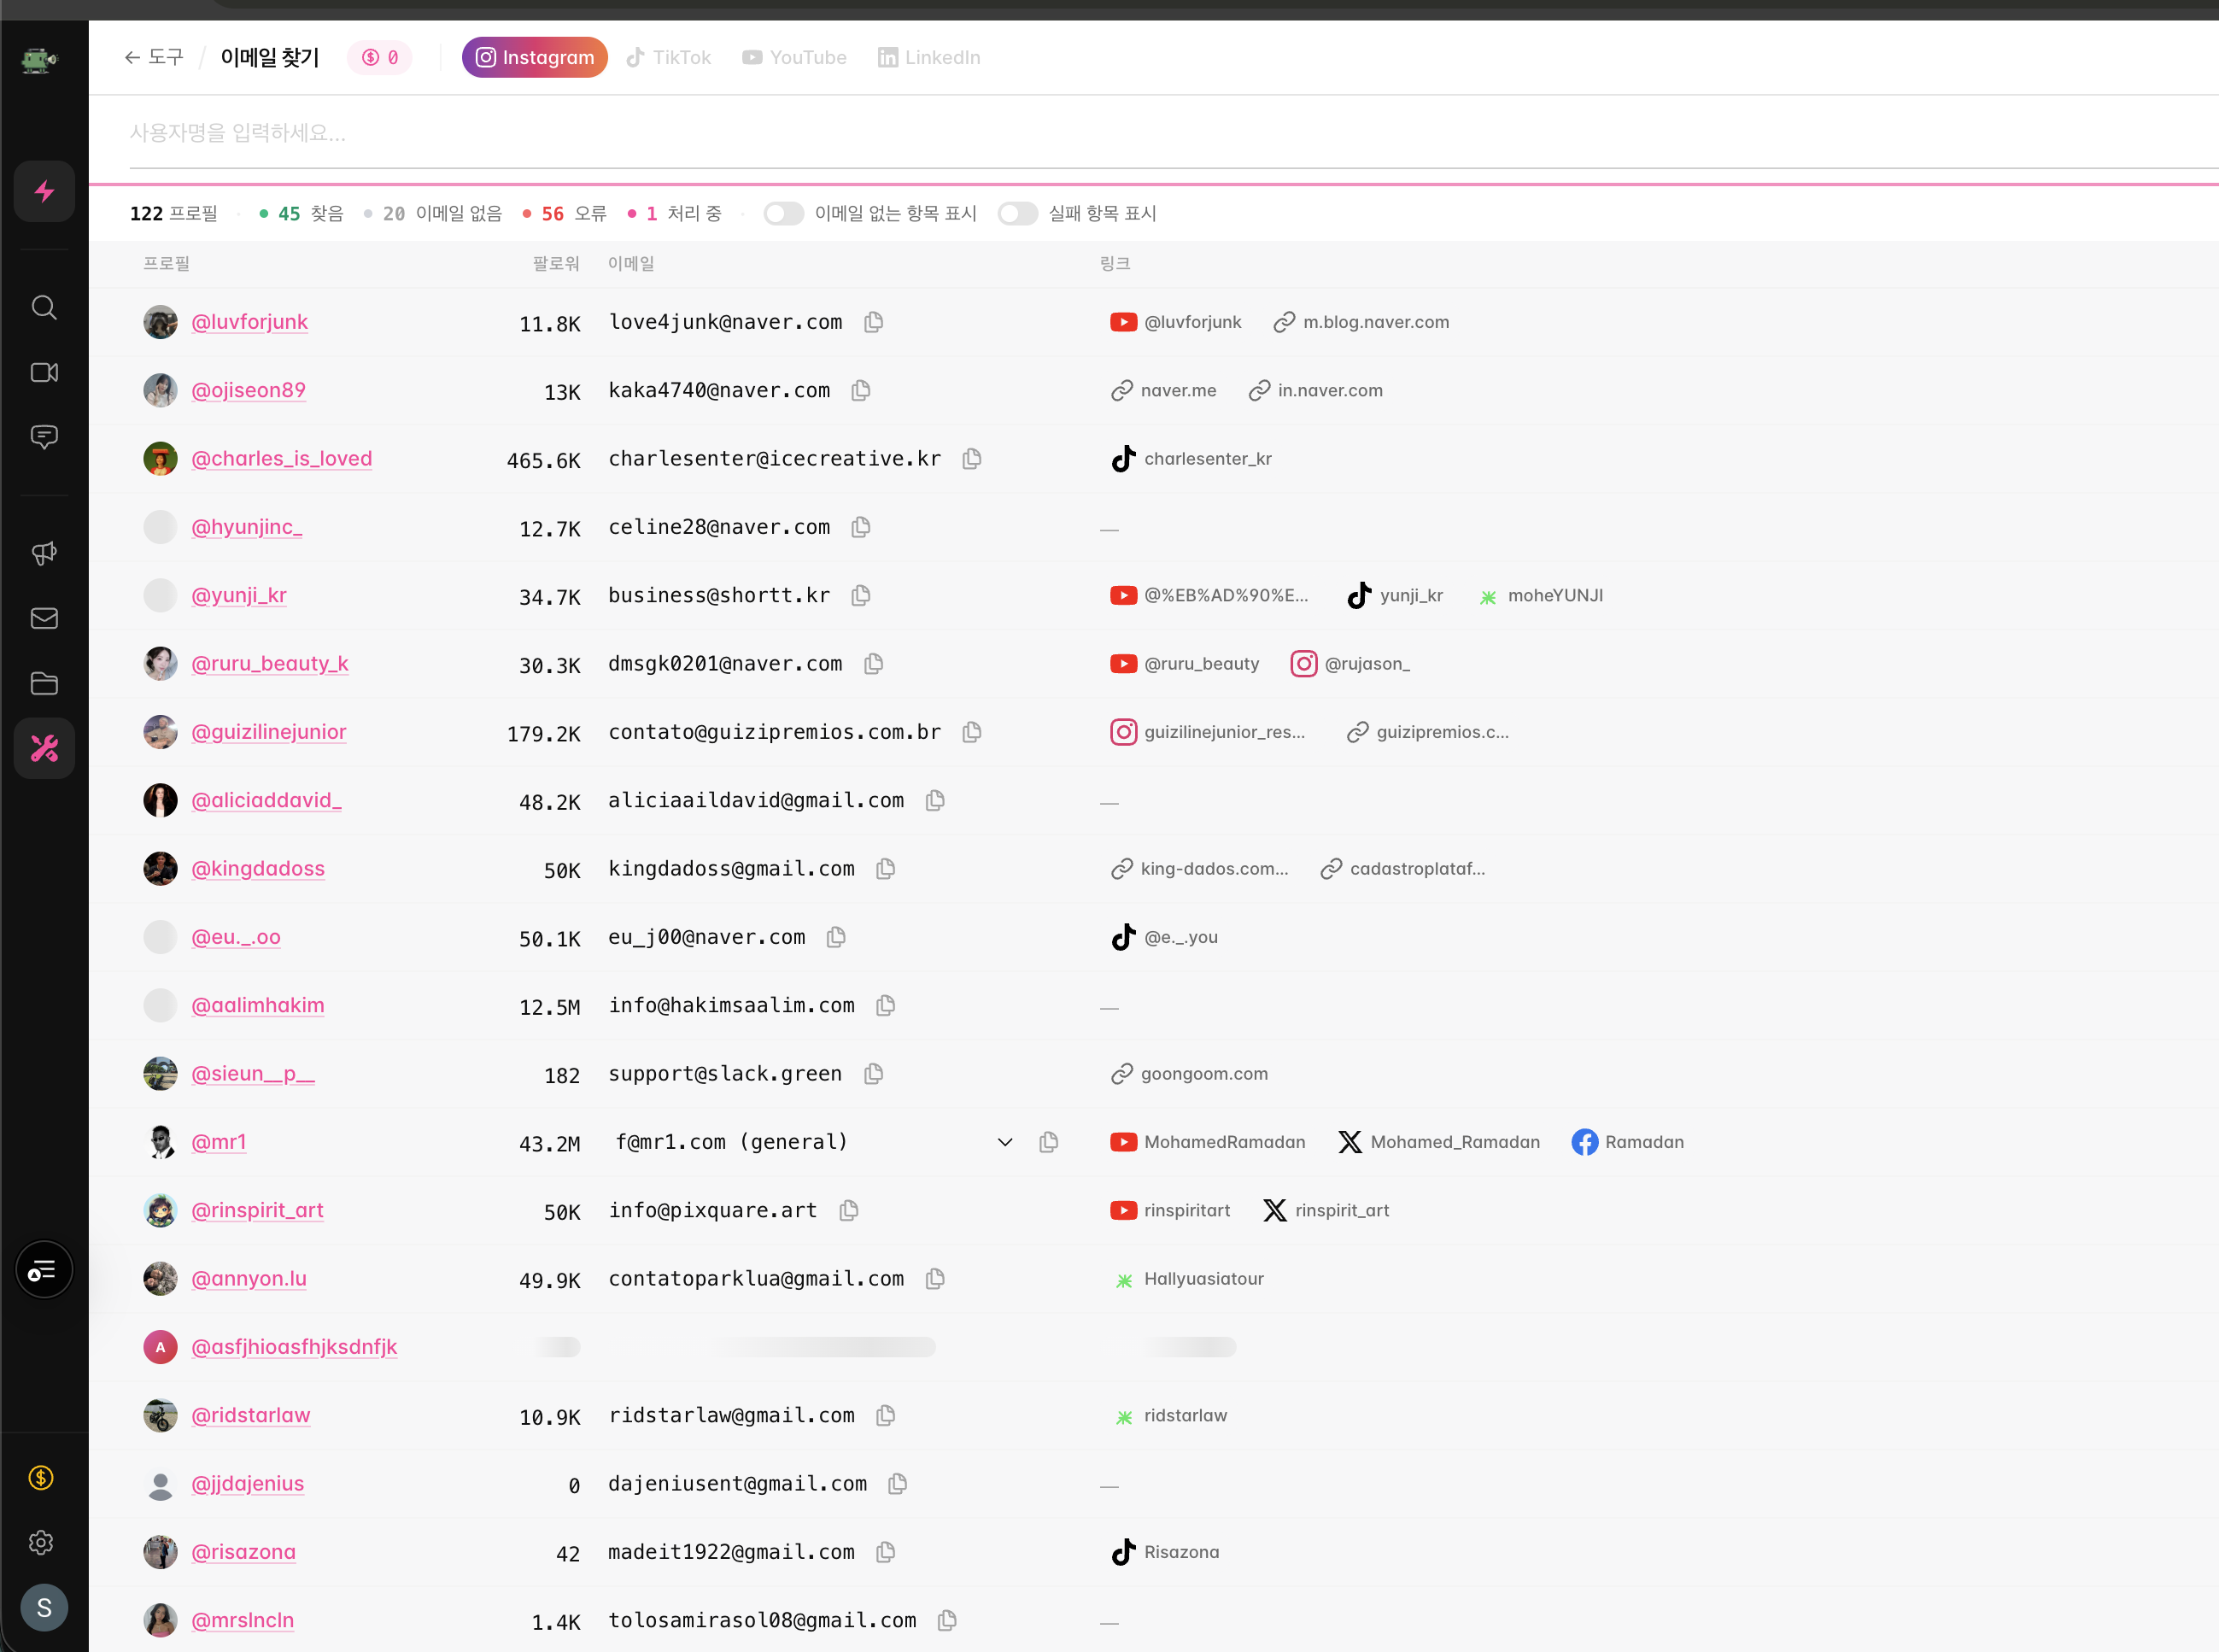Copy the ridstarlaw@gmail.com email
The height and width of the screenshot is (1652, 2219).
(886, 1415)
